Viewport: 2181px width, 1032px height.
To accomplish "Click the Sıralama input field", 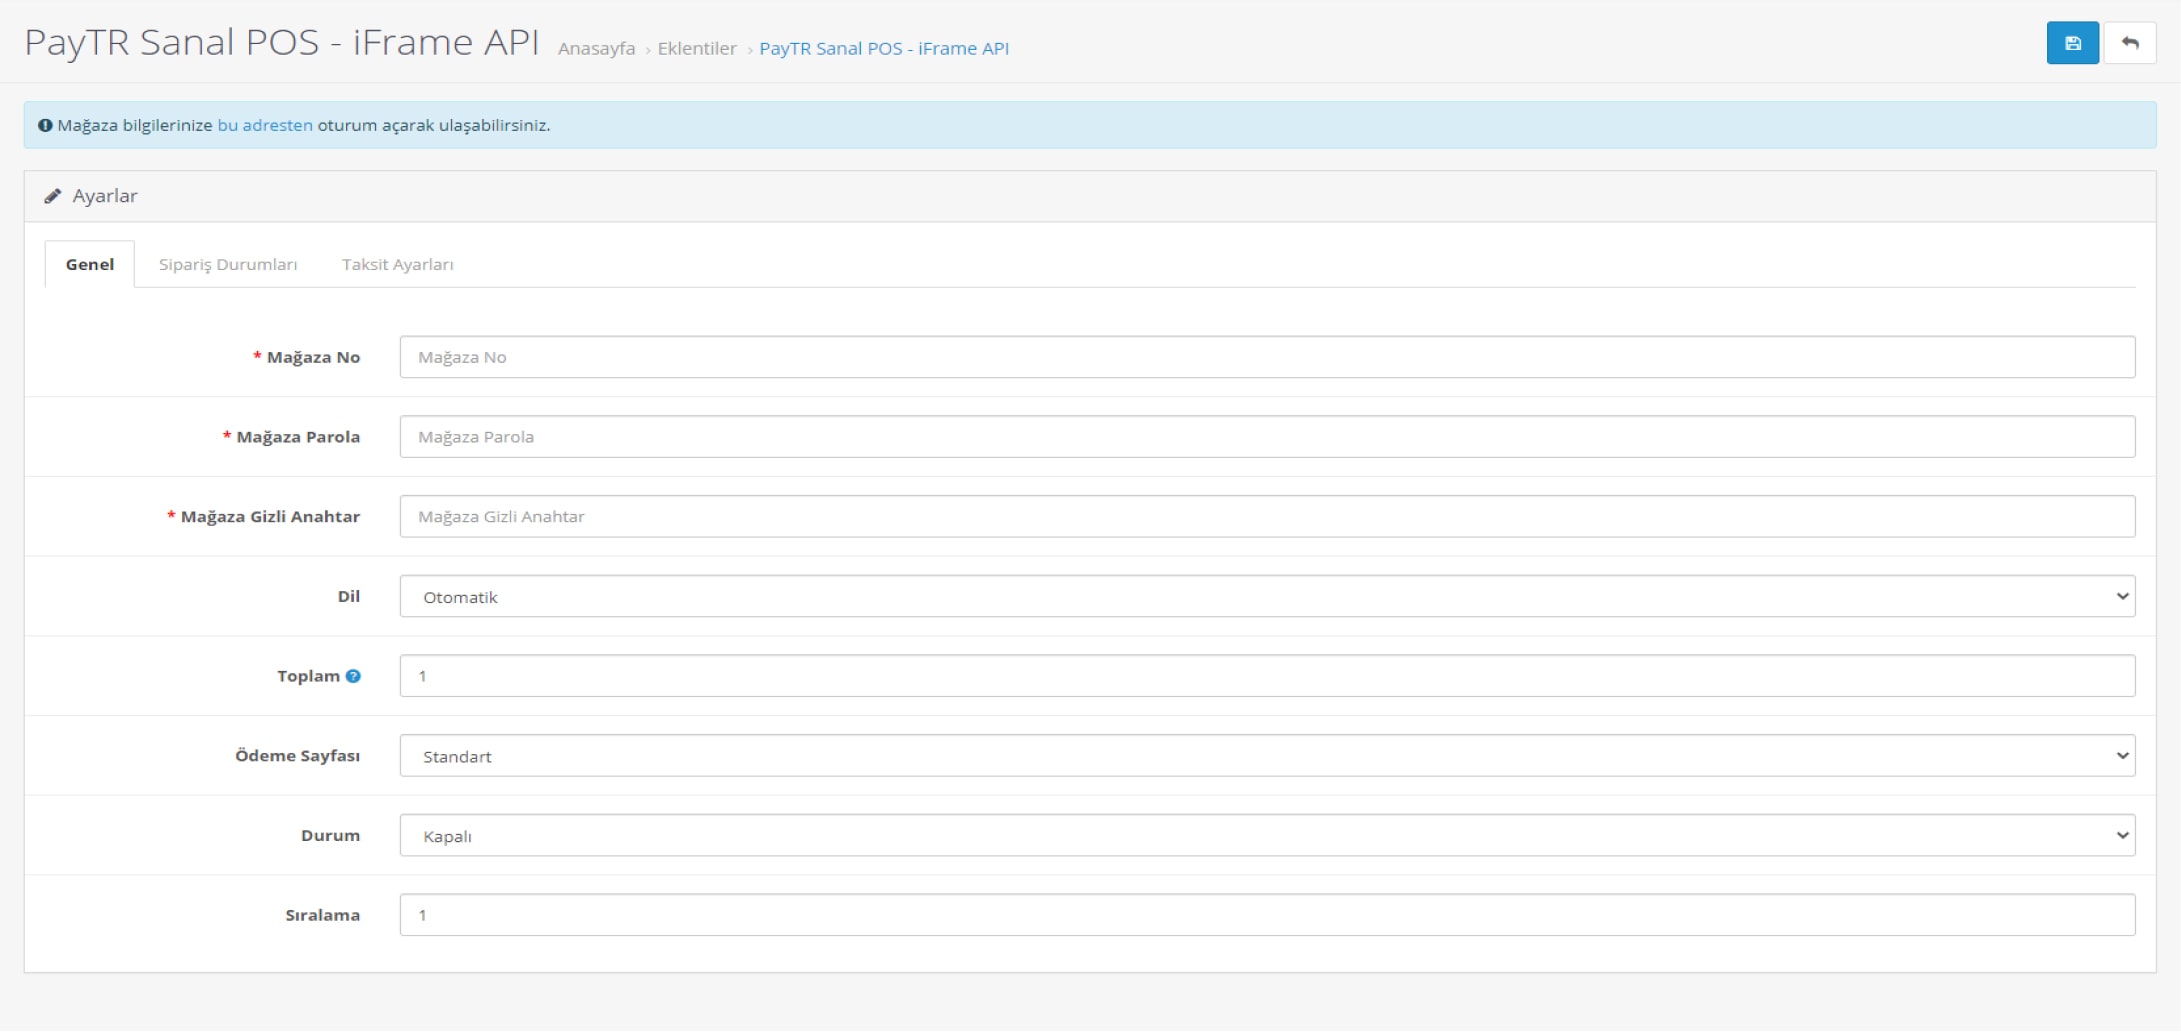I will click(1267, 915).
